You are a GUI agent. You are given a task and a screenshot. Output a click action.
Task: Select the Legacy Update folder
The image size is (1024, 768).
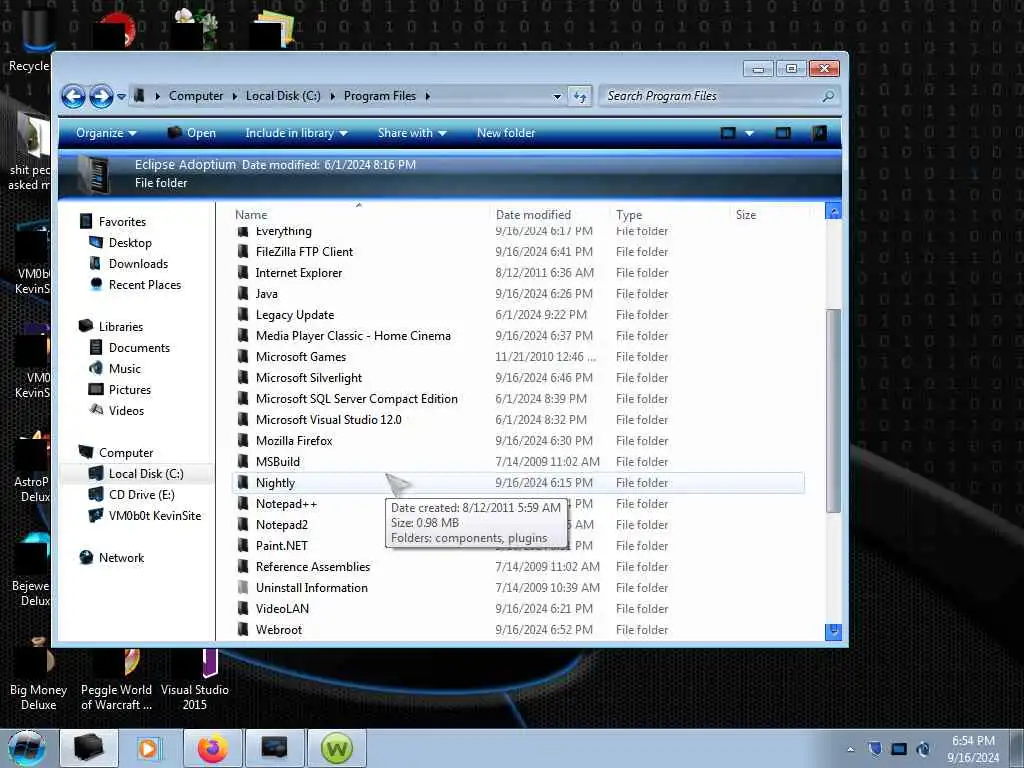pyautogui.click(x=295, y=315)
